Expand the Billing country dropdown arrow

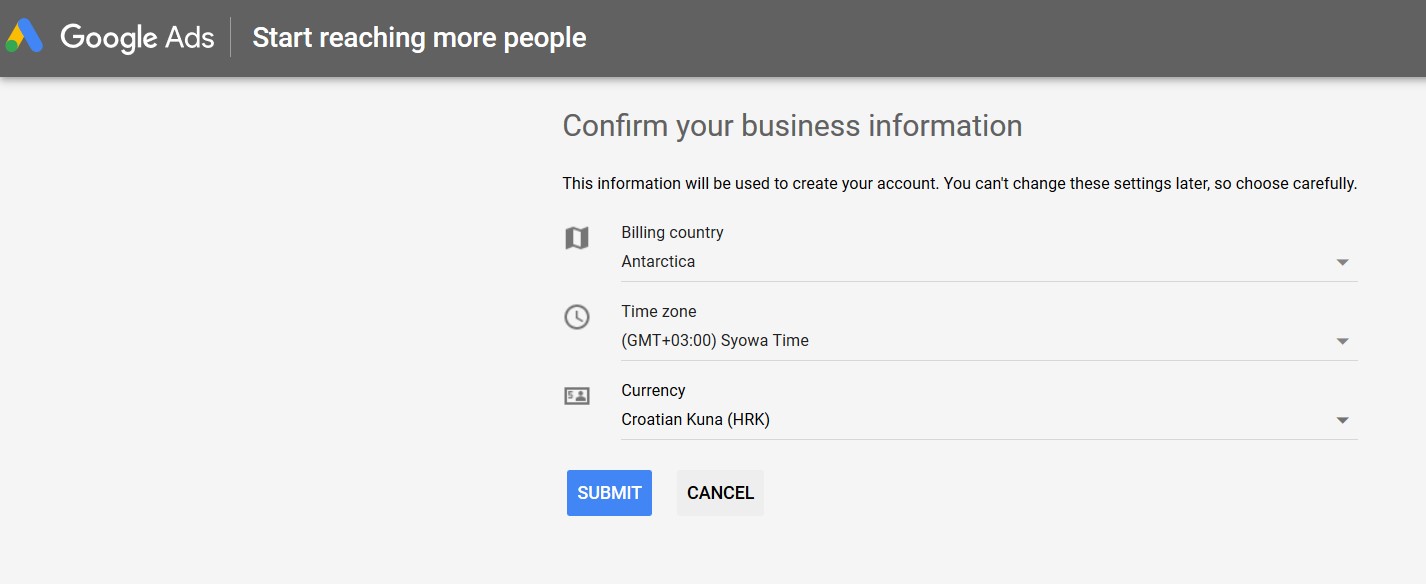tap(1342, 262)
